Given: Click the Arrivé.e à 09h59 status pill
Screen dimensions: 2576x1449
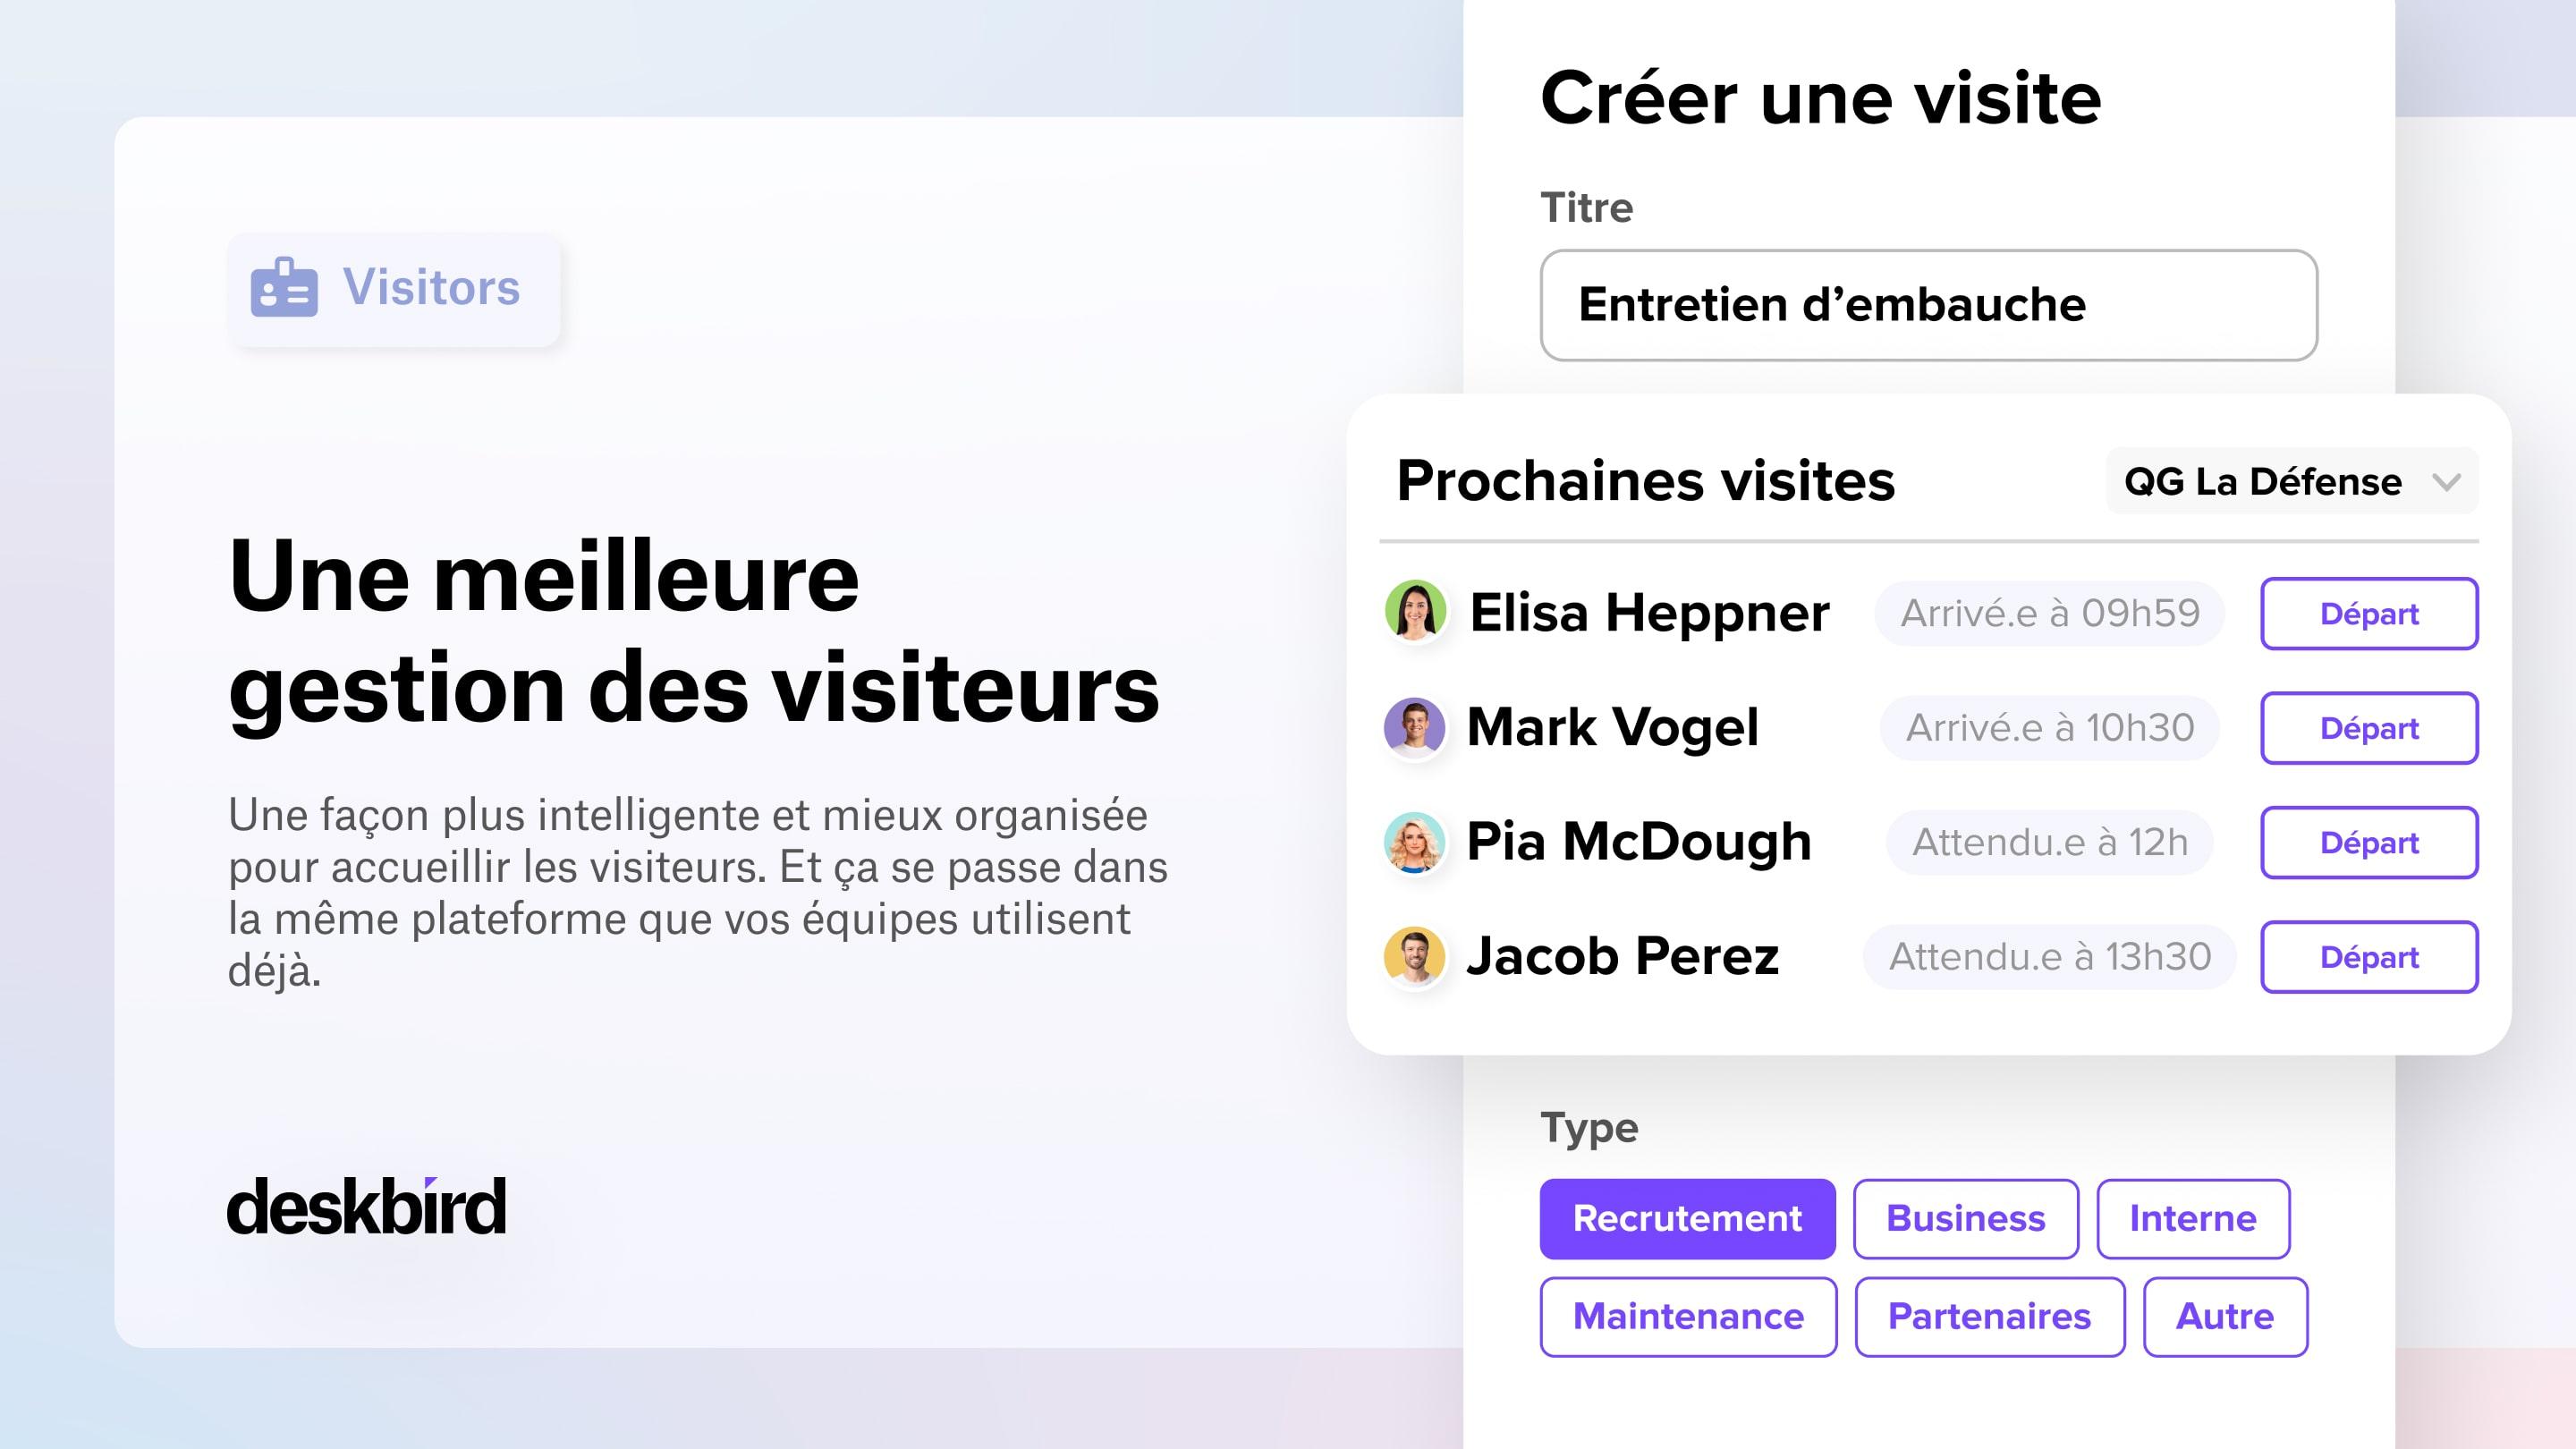Looking at the screenshot, I should (2049, 613).
